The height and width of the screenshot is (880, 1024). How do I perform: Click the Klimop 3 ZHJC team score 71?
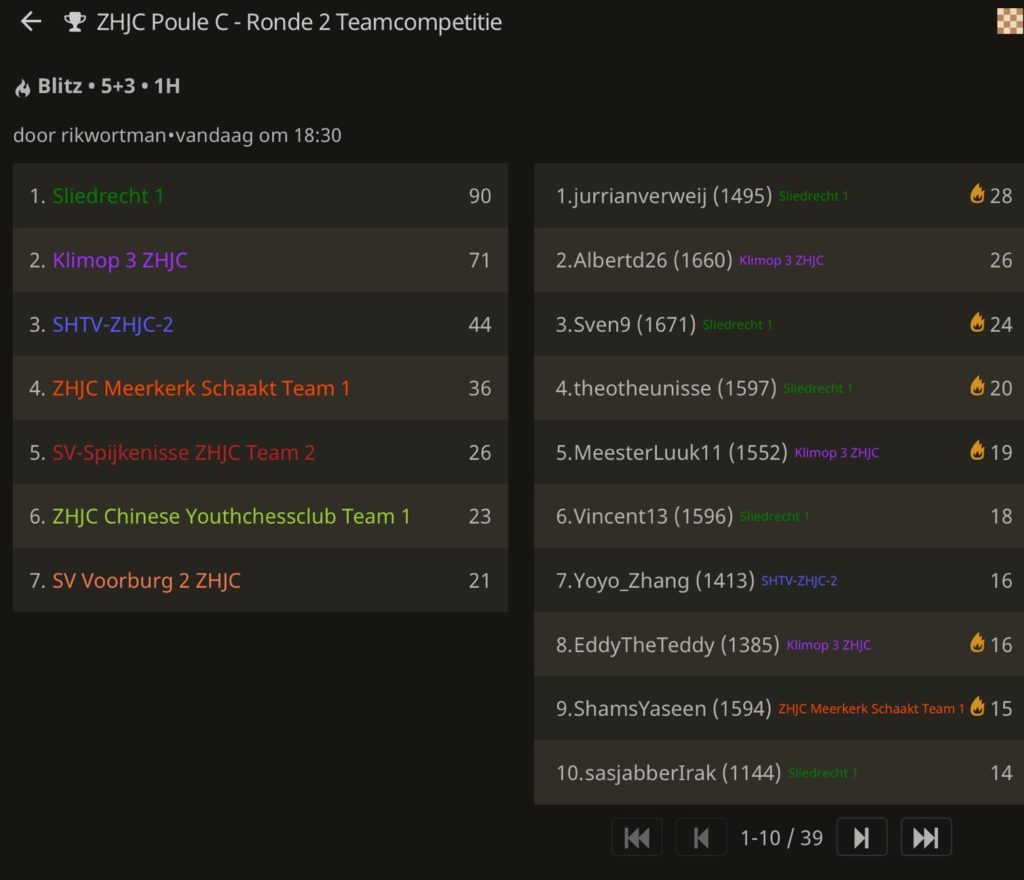pos(480,260)
